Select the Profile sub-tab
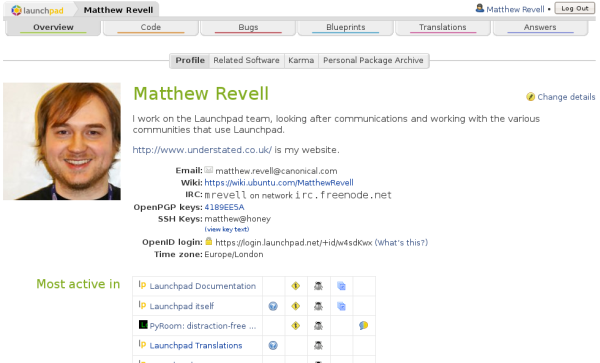Viewport: 600px width, 363px height. pos(190,60)
